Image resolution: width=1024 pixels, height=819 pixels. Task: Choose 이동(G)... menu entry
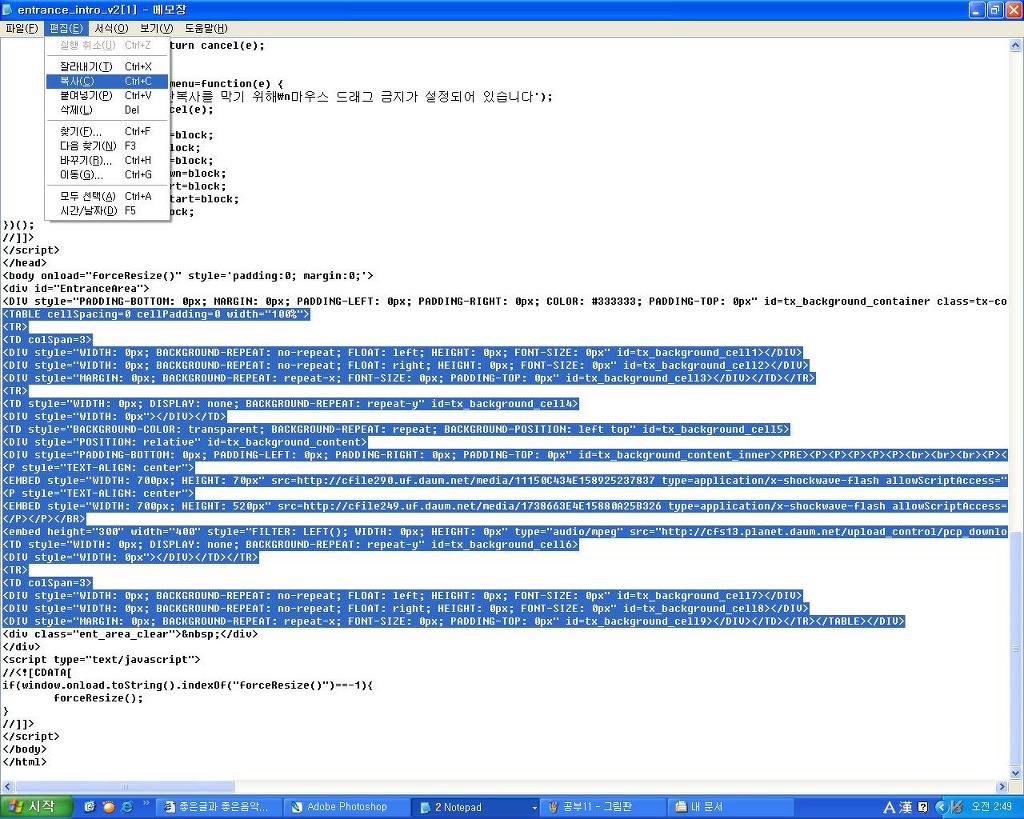[x=107, y=174]
